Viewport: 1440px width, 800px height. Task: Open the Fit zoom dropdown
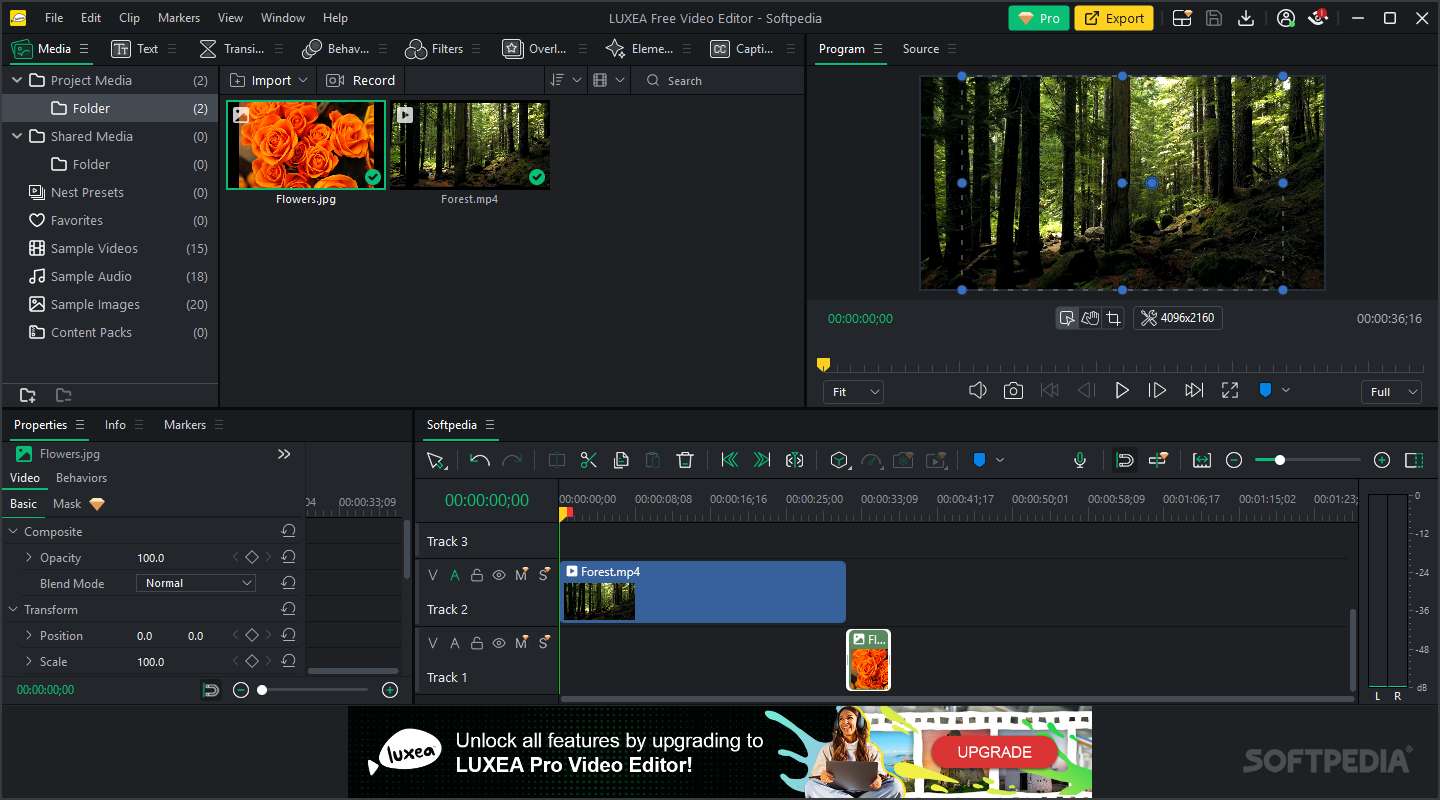(853, 392)
